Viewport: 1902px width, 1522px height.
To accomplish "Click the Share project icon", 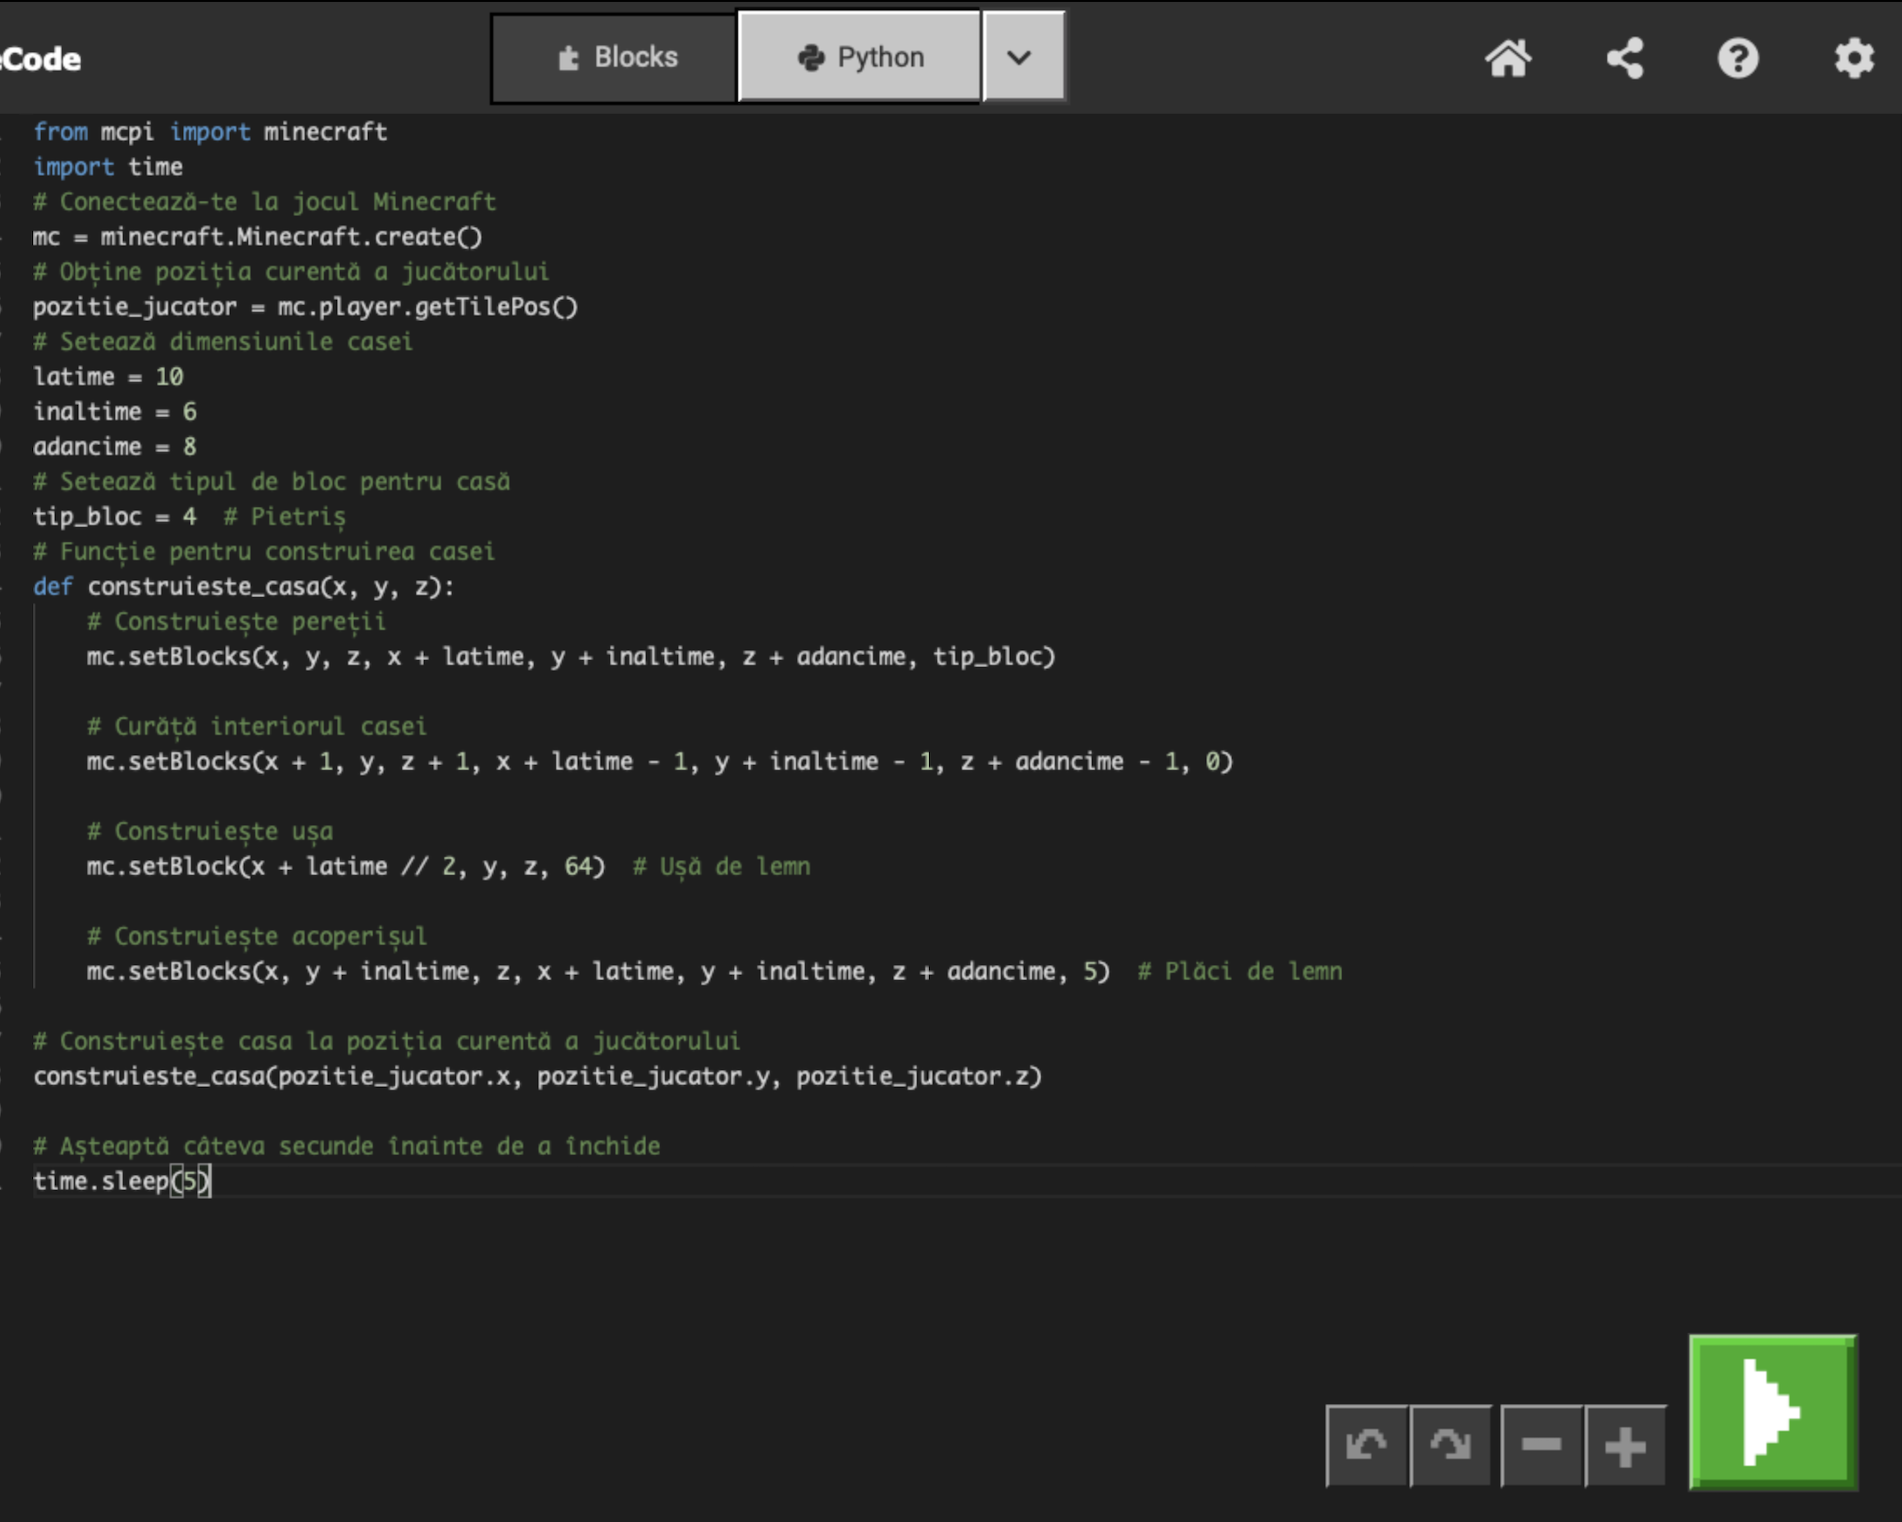I will [1624, 58].
